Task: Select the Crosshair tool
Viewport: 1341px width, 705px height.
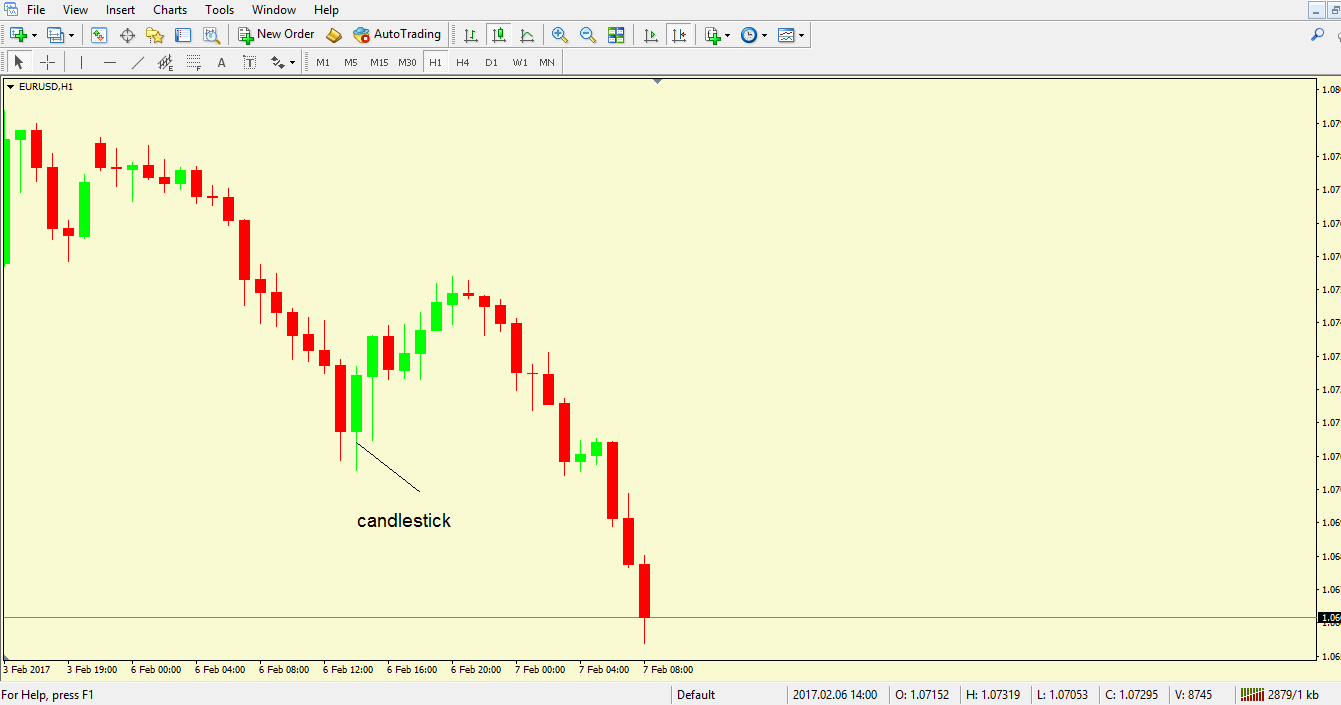Action: tap(47, 61)
